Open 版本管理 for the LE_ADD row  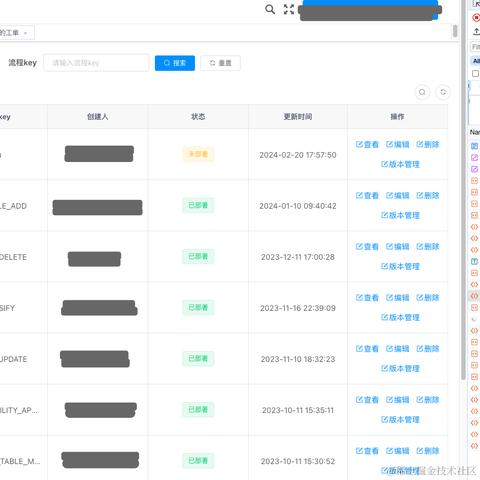[x=400, y=215]
